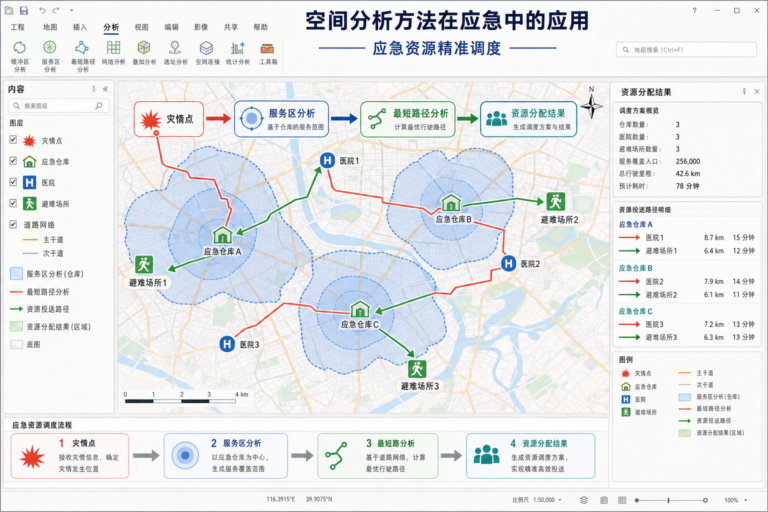Image resolution: width=768 pixels, height=512 pixels.
Task: Select the 应急仓库 A heading in results
Action: click(x=636, y=224)
